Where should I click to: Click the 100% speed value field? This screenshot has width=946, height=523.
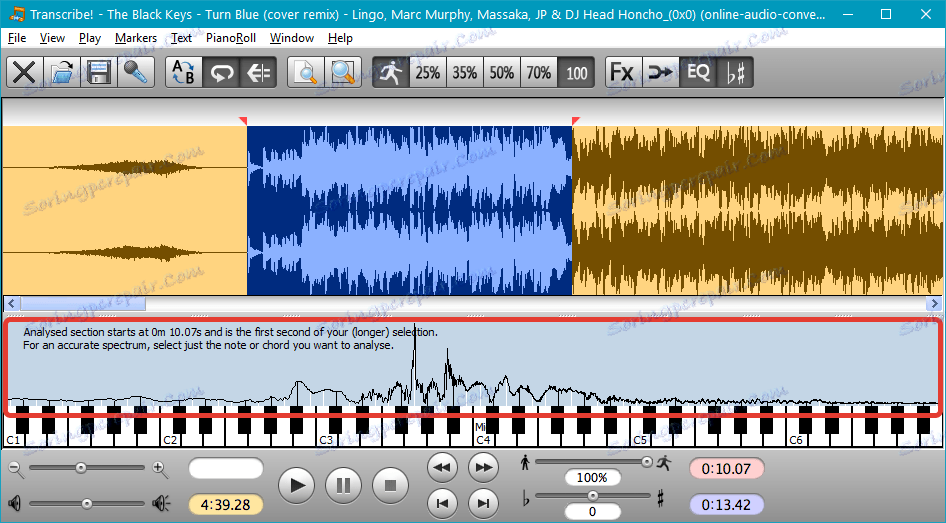click(592, 478)
